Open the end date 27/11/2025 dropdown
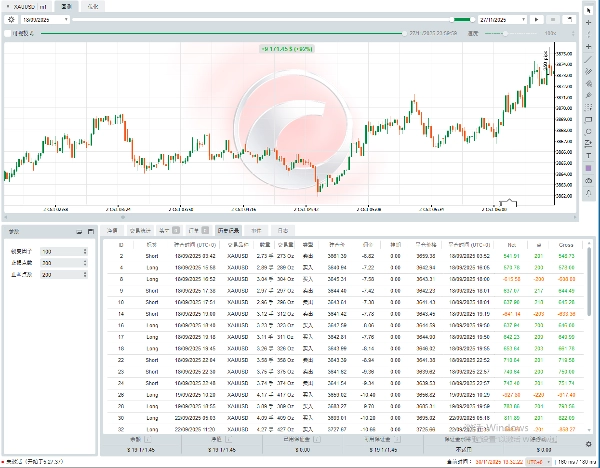Image resolution: width=600 pixels, height=468 pixels. (503, 19)
